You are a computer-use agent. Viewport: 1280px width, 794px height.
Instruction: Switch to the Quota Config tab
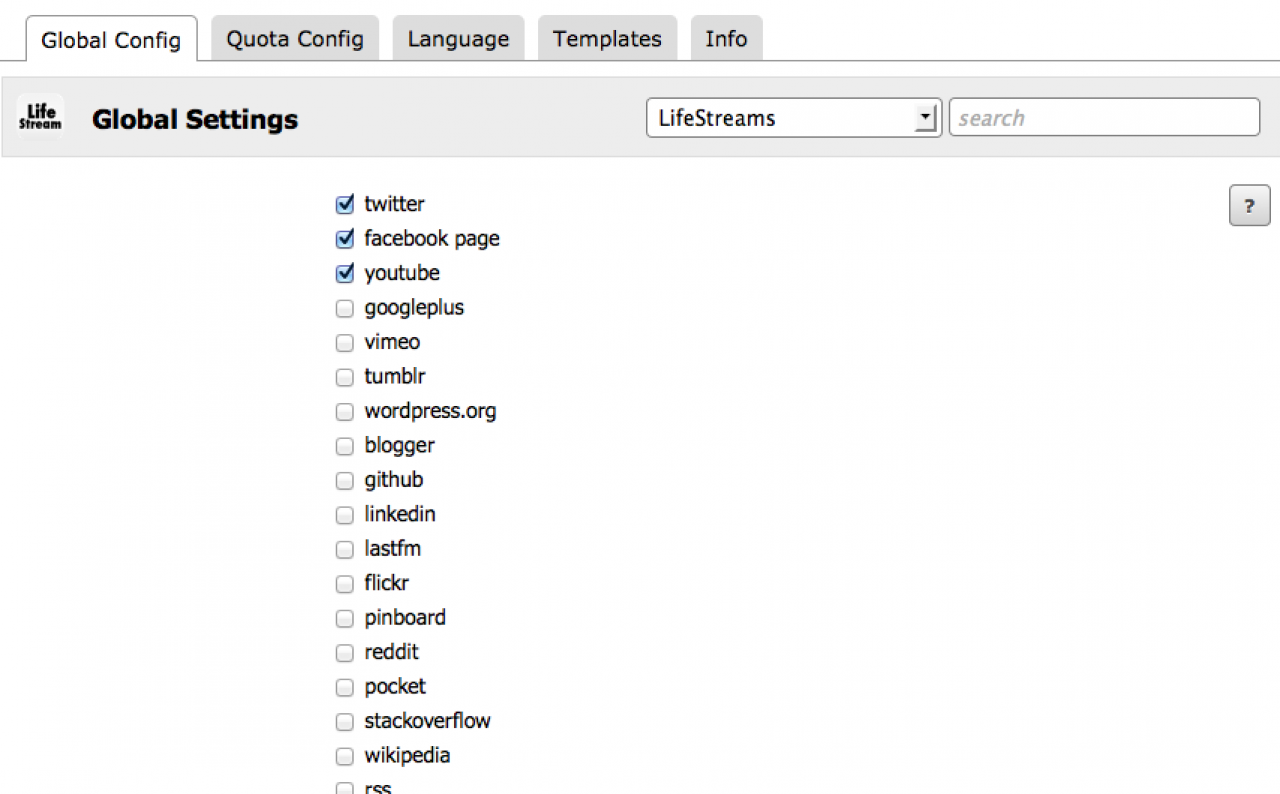(x=295, y=39)
